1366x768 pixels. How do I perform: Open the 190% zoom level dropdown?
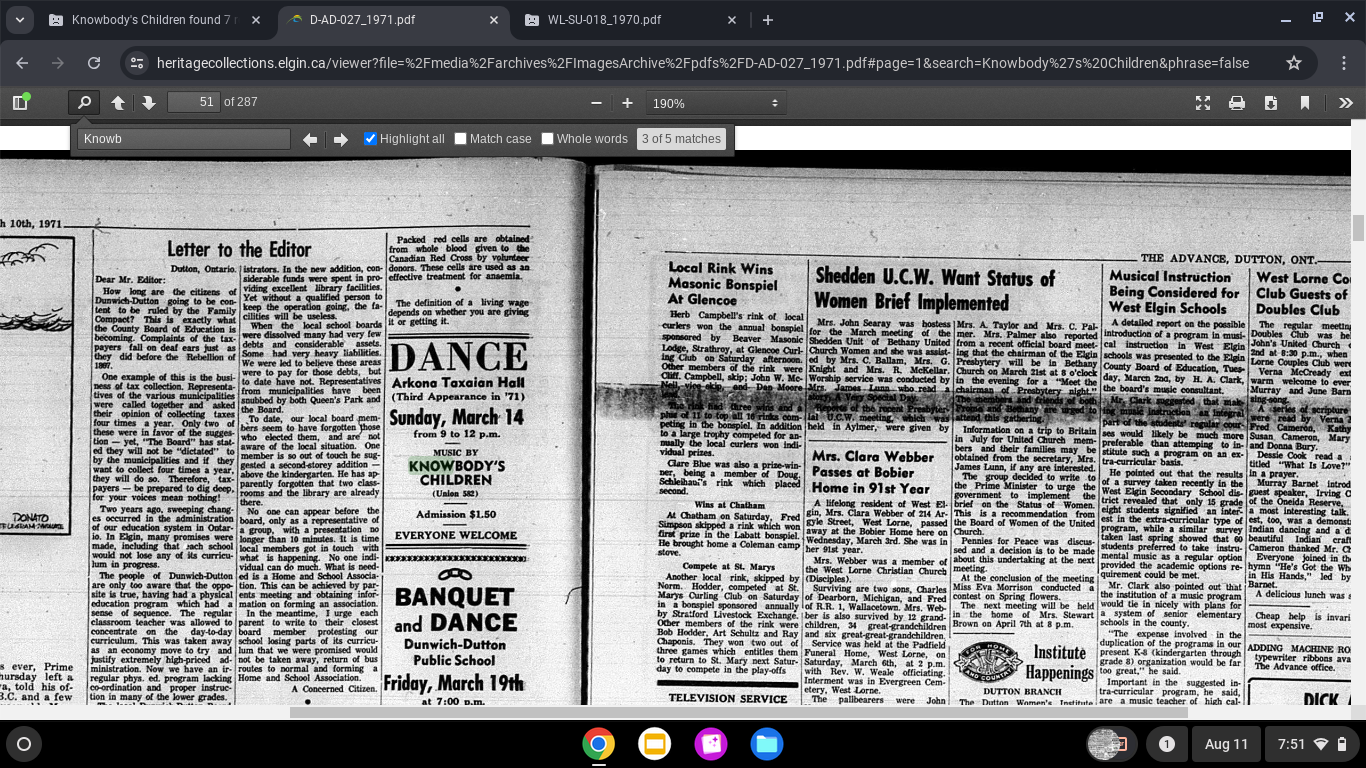[x=715, y=103]
